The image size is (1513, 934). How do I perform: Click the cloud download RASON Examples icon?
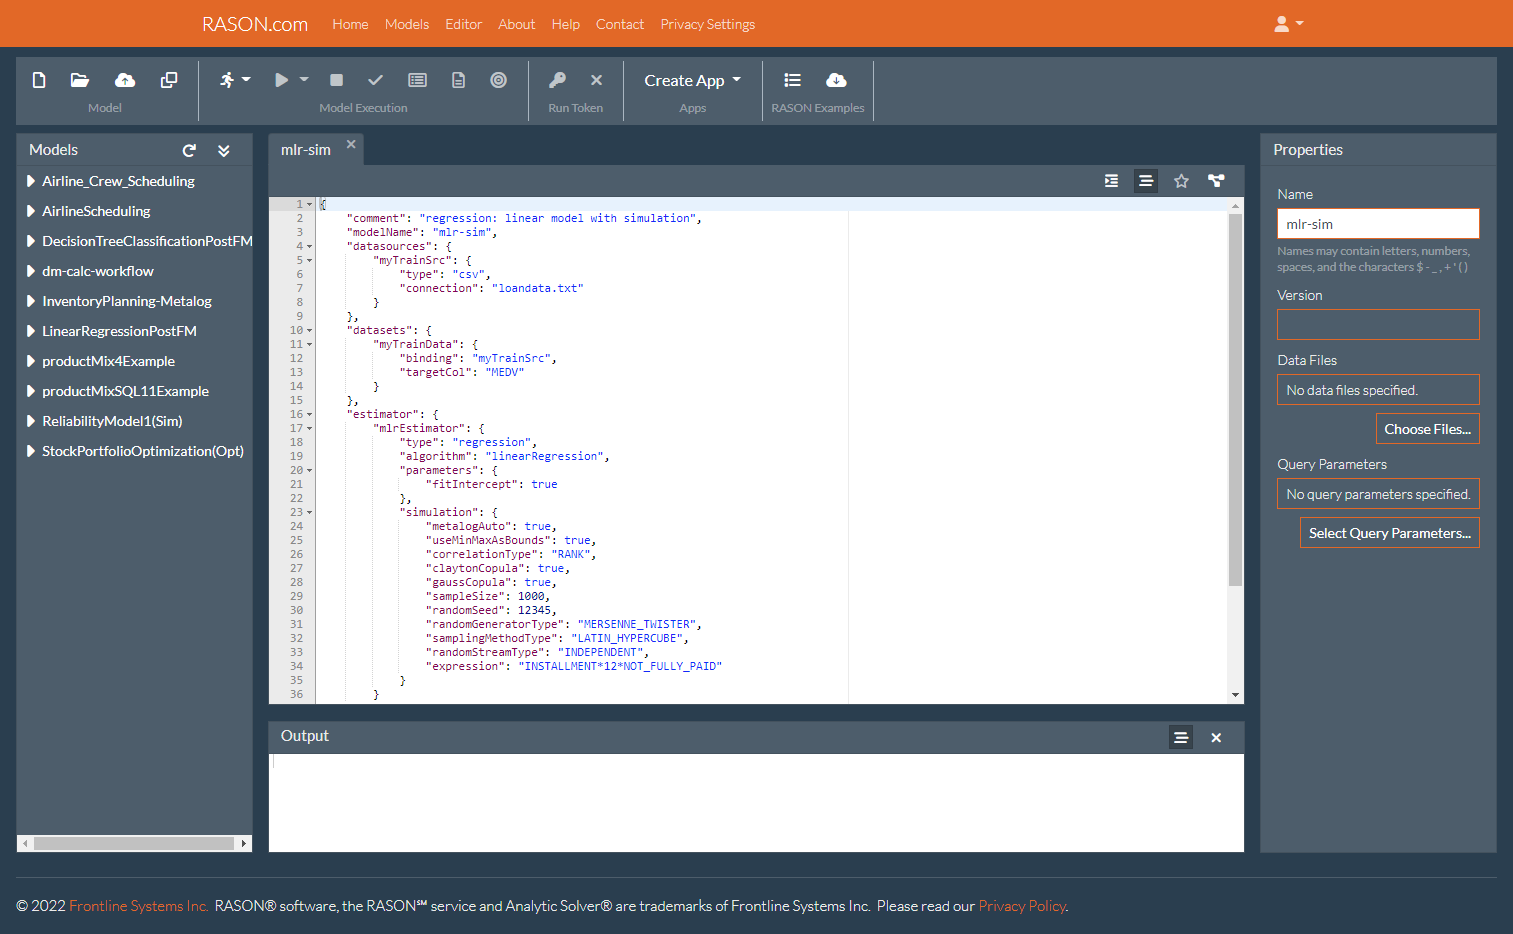coord(836,80)
